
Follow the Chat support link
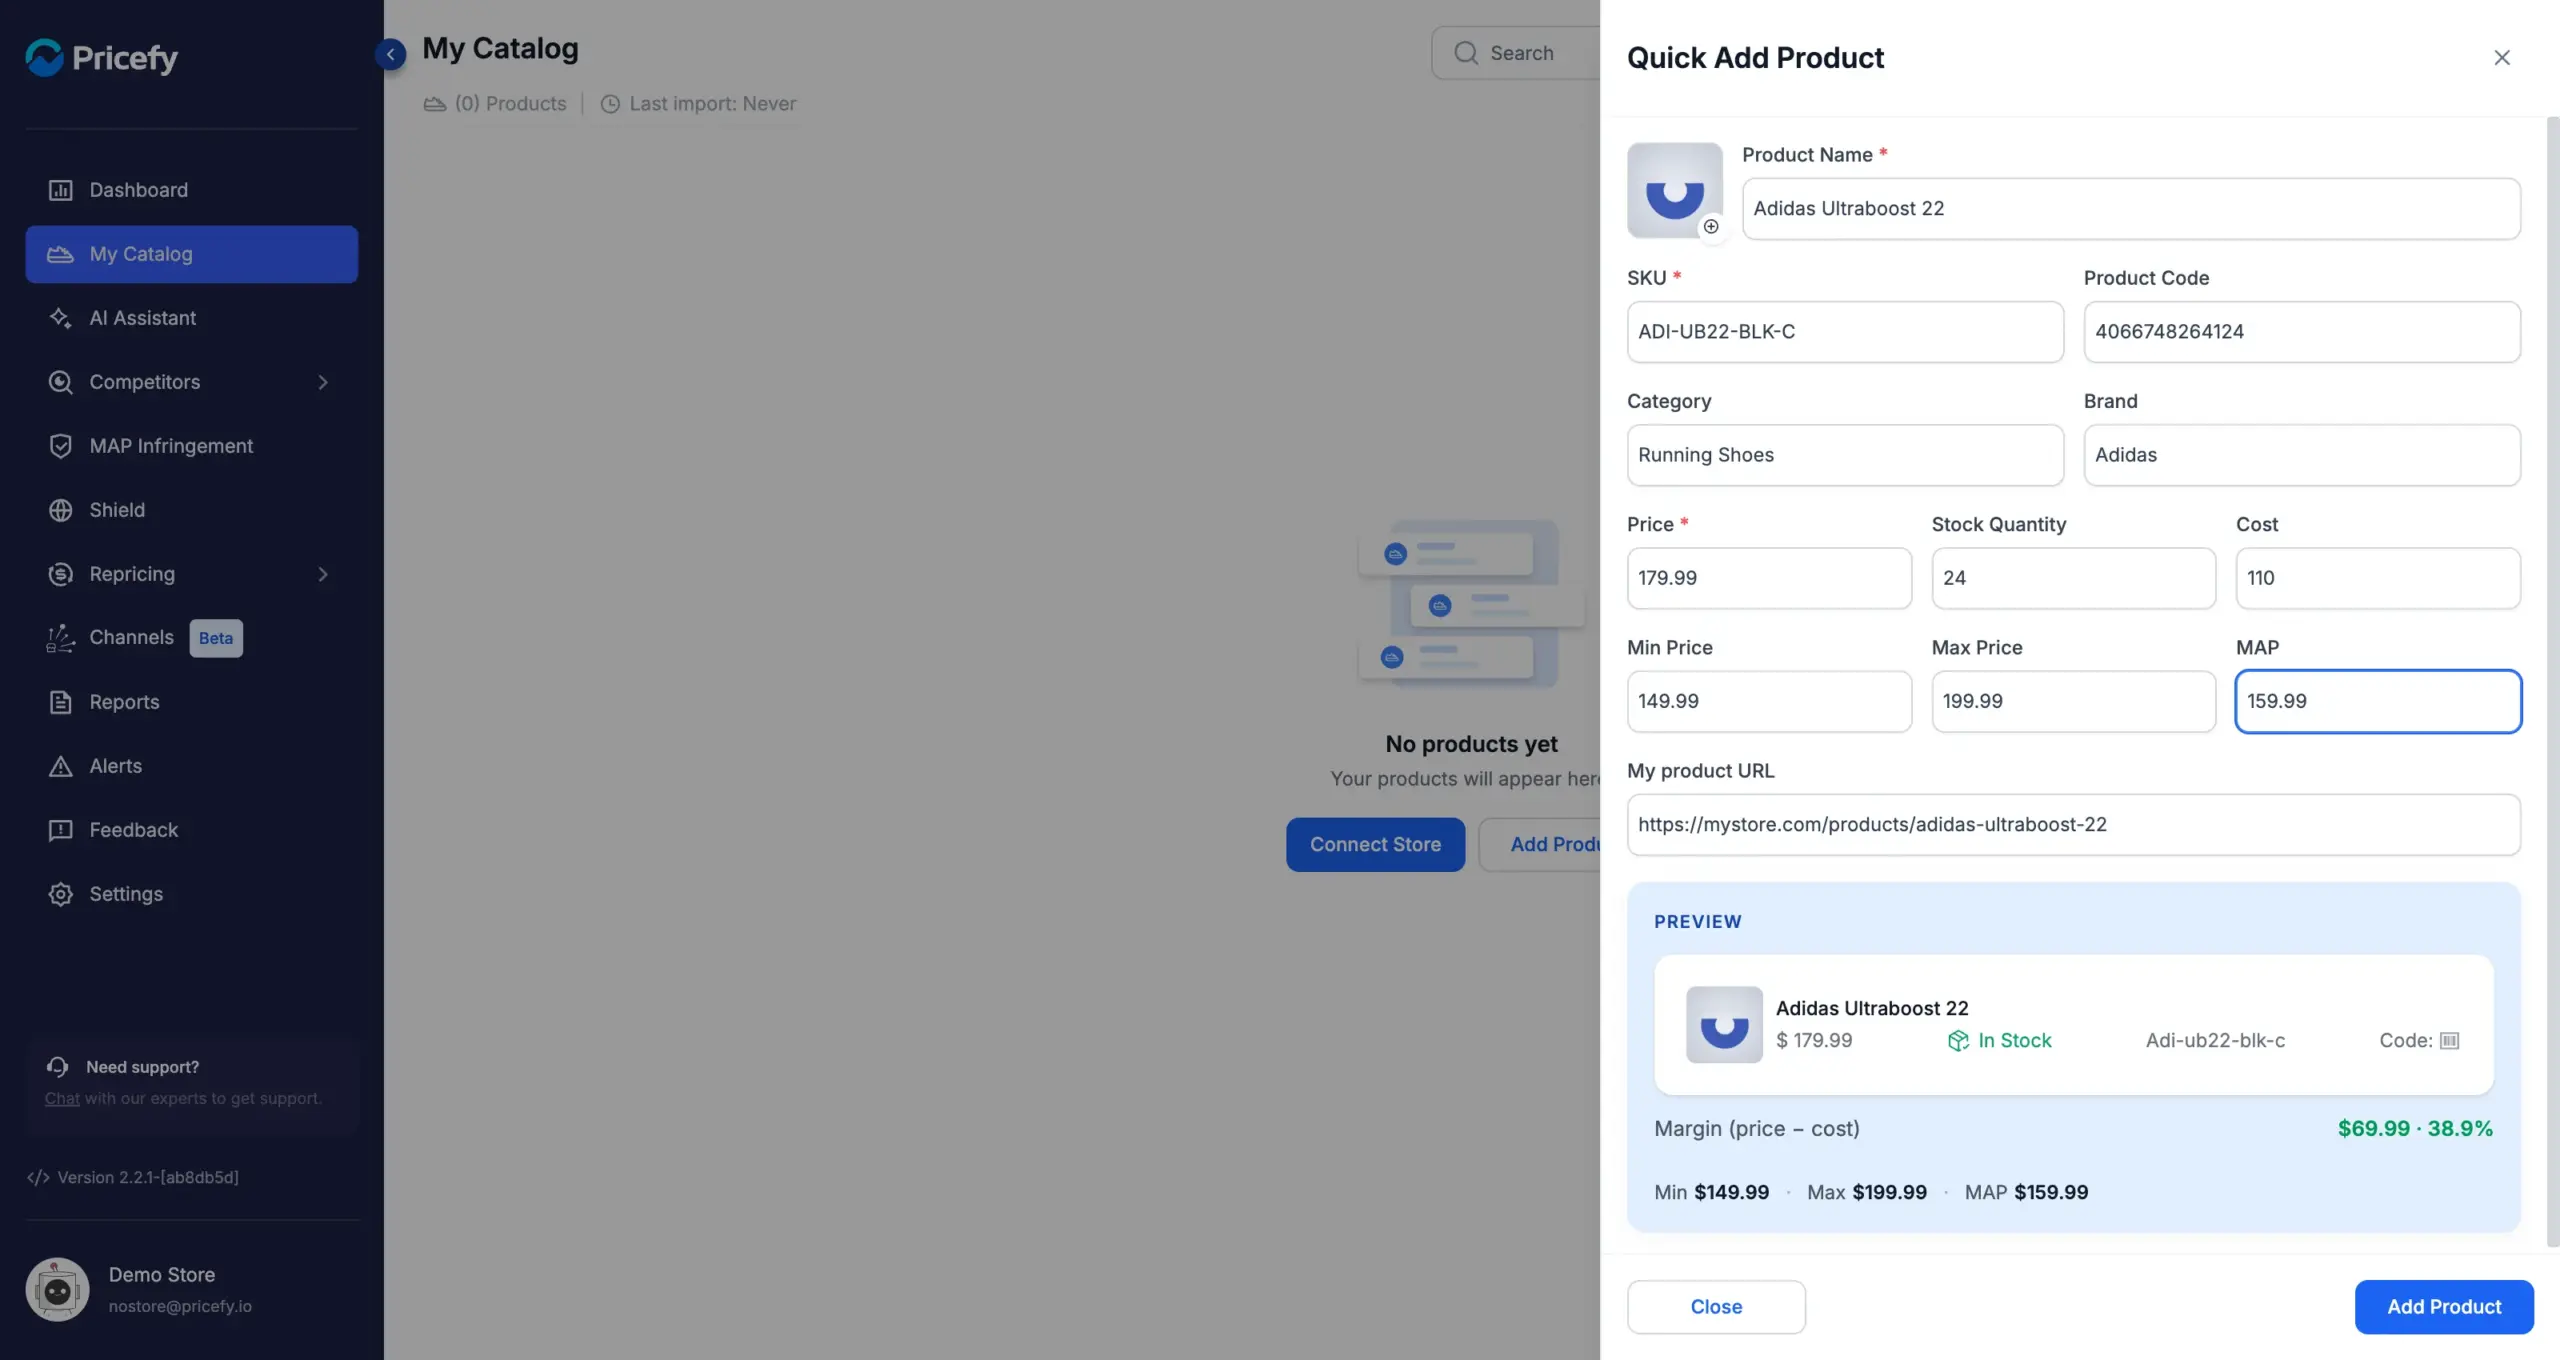pos(62,1098)
